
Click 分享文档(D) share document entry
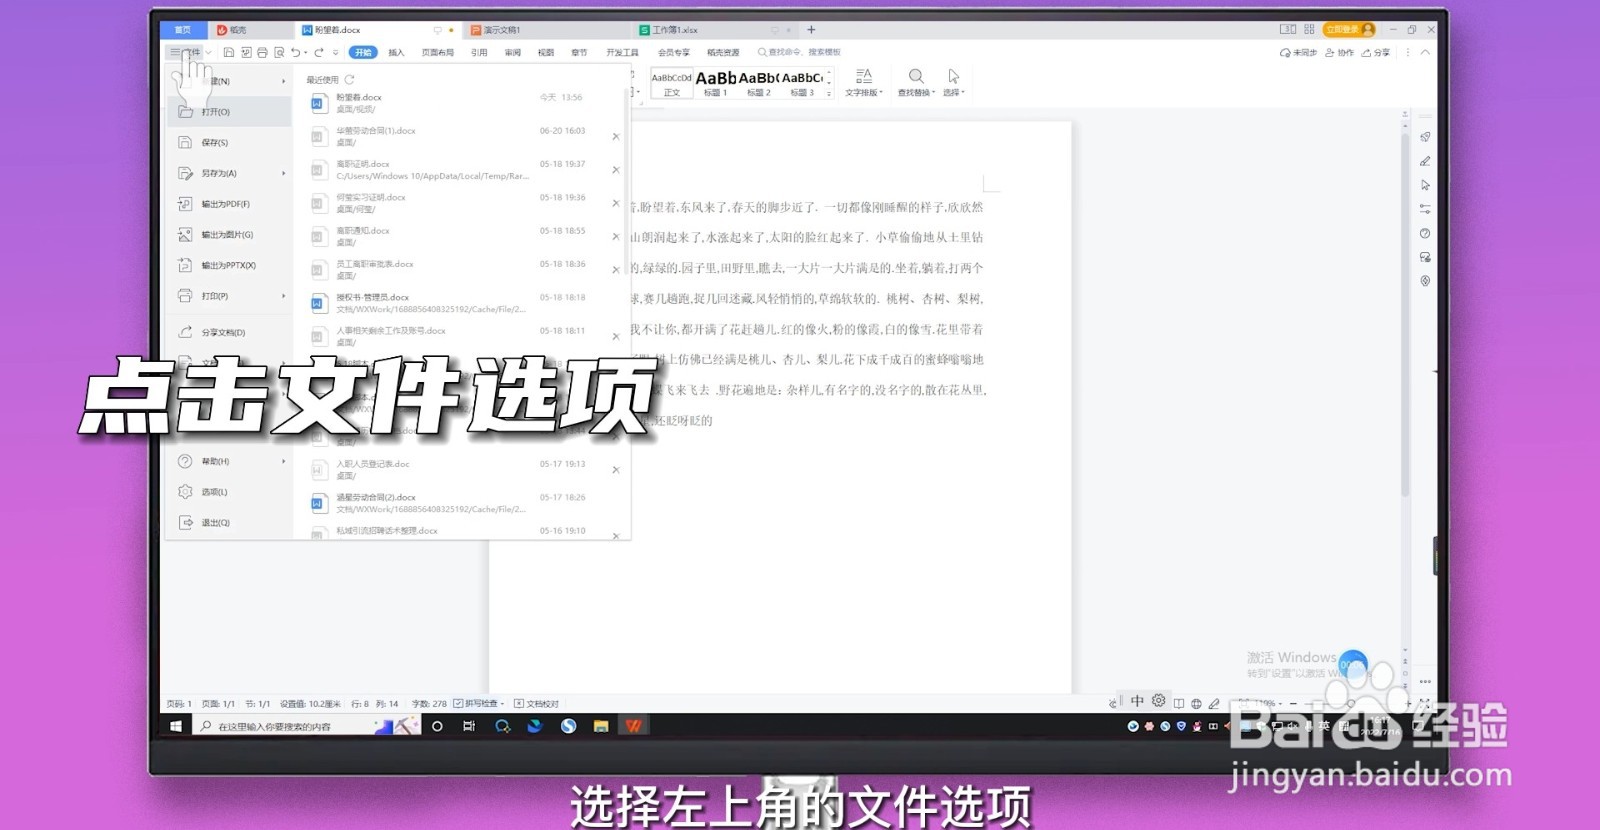point(229,332)
